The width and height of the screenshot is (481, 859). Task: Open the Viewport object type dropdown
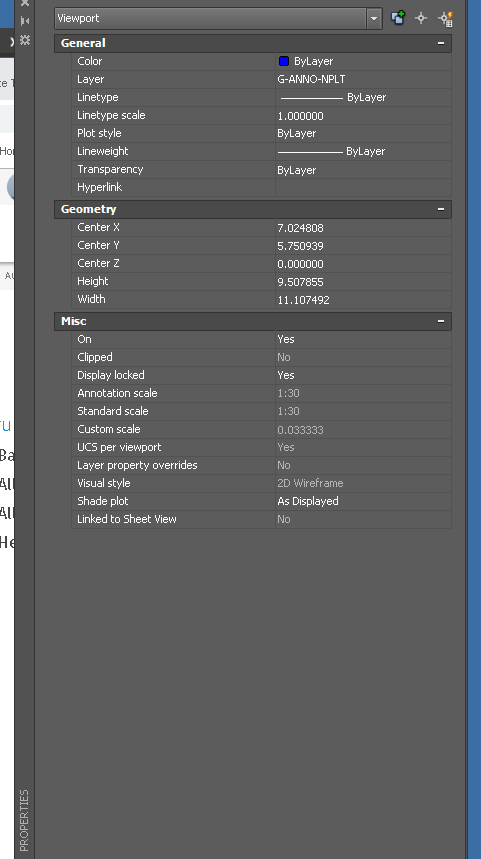tap(374, 18)
